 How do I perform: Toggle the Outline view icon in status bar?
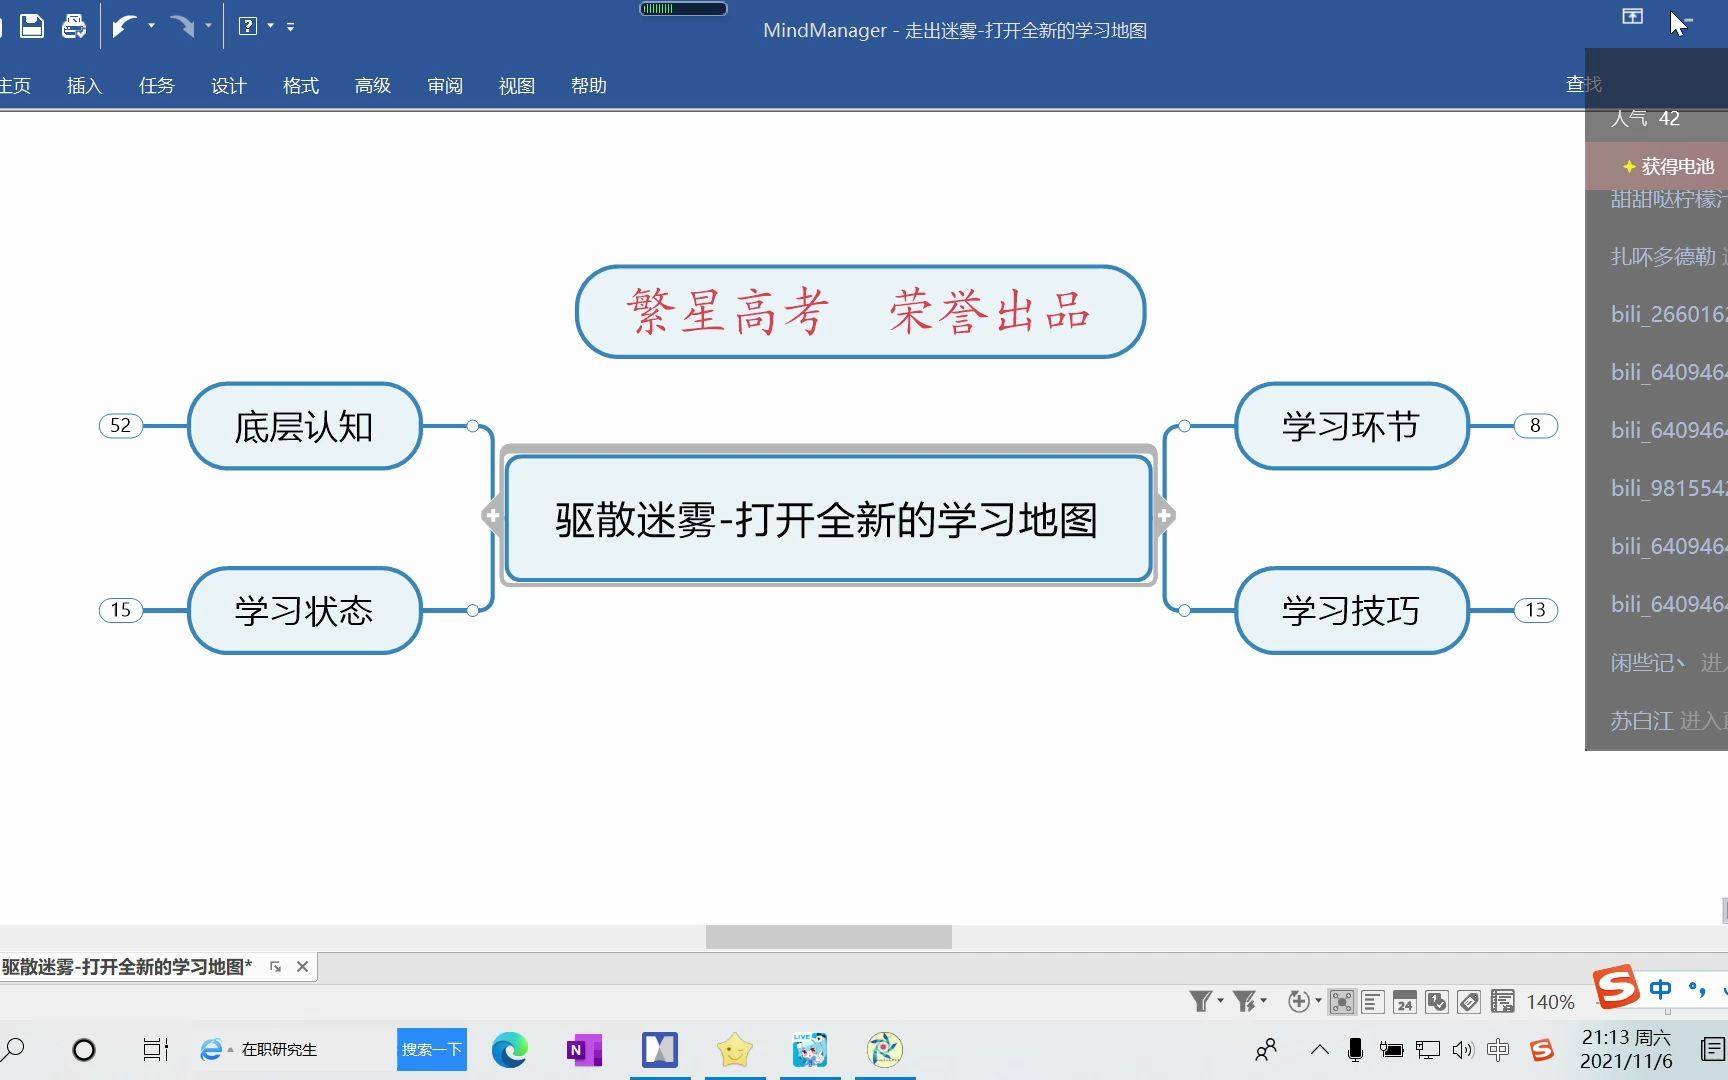click(x=1373, y=1002)
